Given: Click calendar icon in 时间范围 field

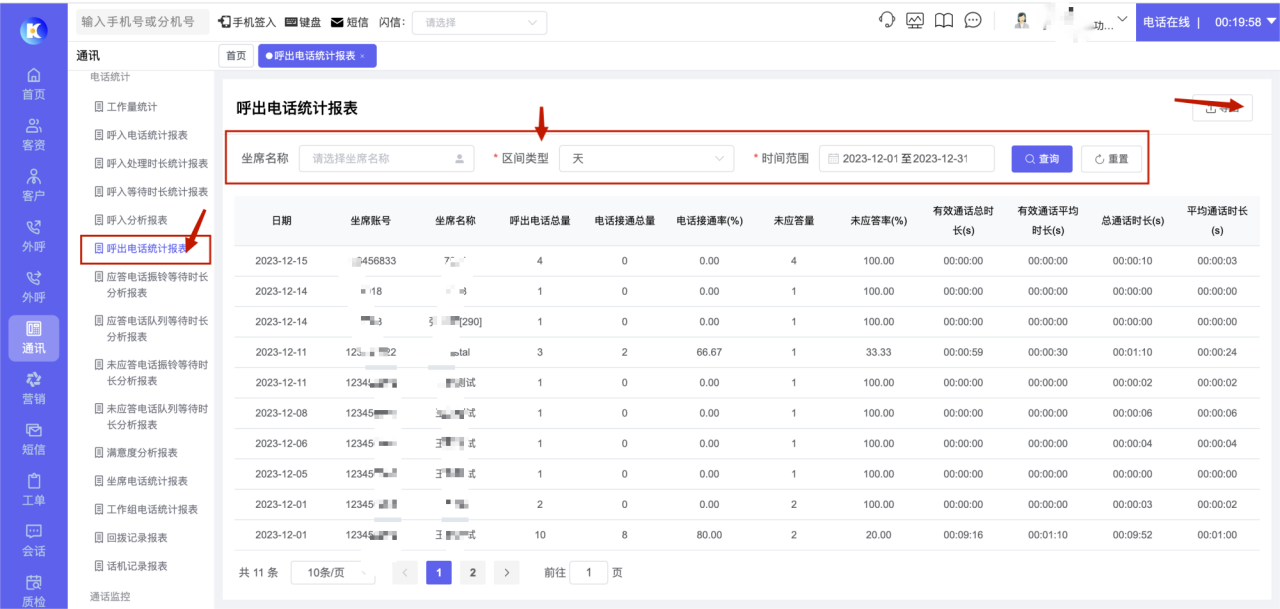Looking at the screenshot, I should (x=833, y=158).
